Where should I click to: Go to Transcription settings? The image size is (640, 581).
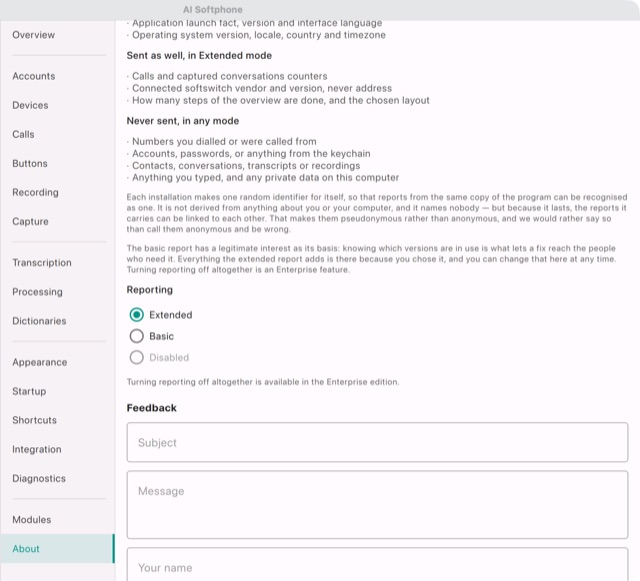(x=42, y=263)
